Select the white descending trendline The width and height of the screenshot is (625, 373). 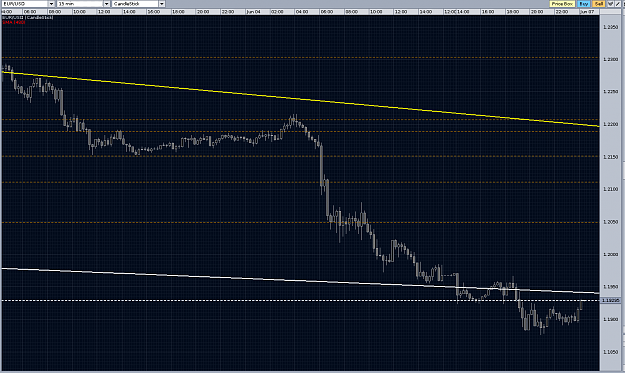300,281
